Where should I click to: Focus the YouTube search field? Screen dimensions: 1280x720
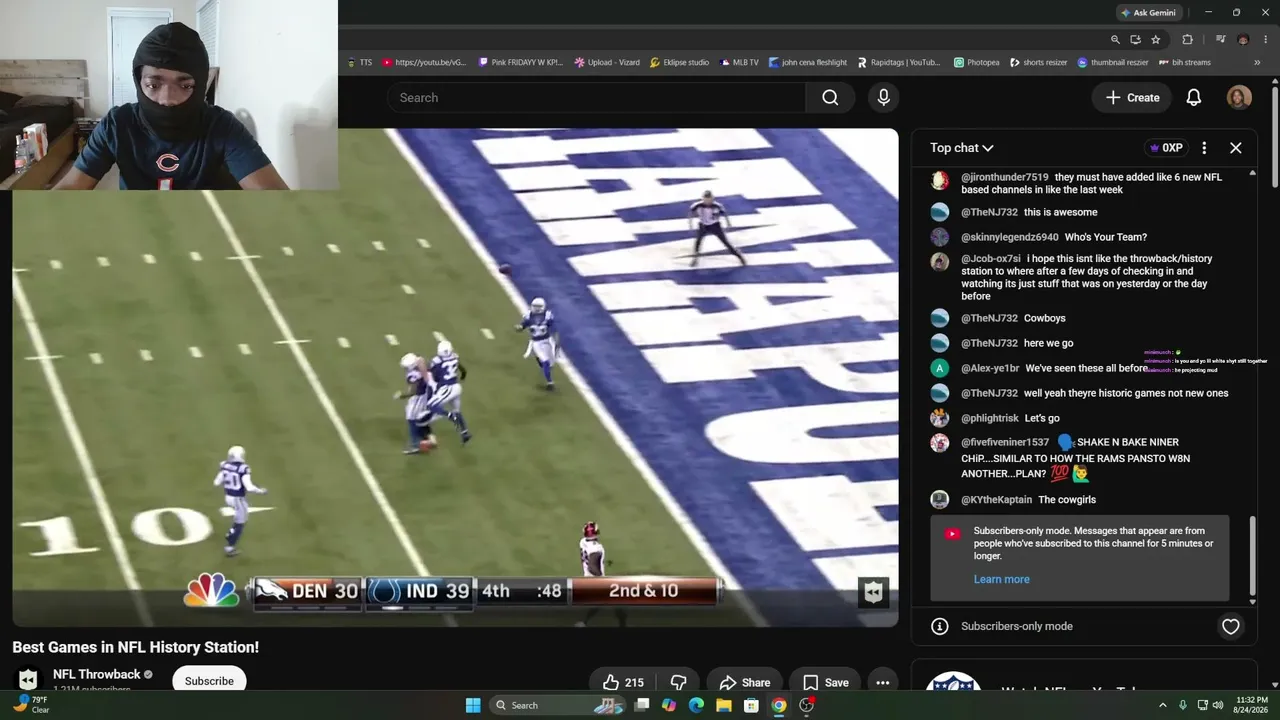tap(596, 97)
